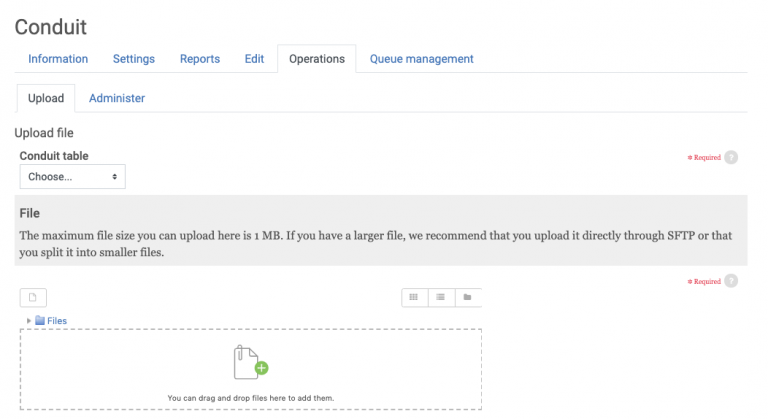
Task: Switch file view to details list
Action: (441, 297)
